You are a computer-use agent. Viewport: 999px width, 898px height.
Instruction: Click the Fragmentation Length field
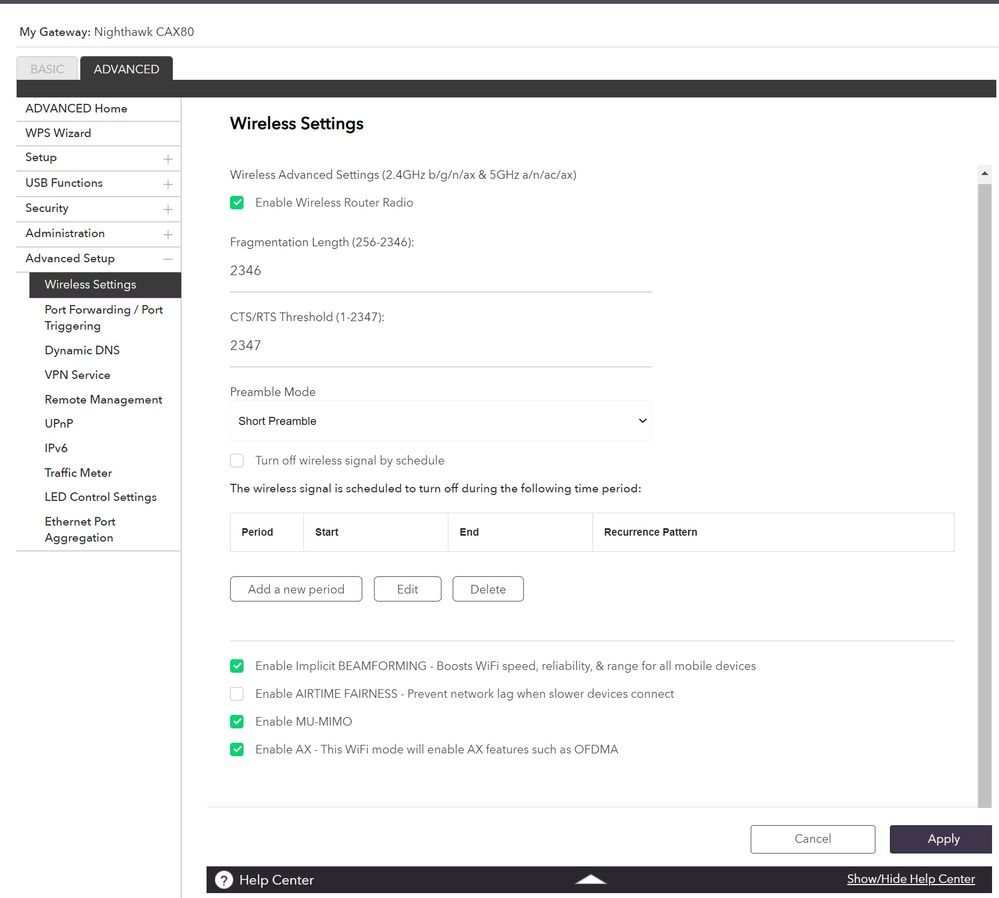(x=440, y=271)
